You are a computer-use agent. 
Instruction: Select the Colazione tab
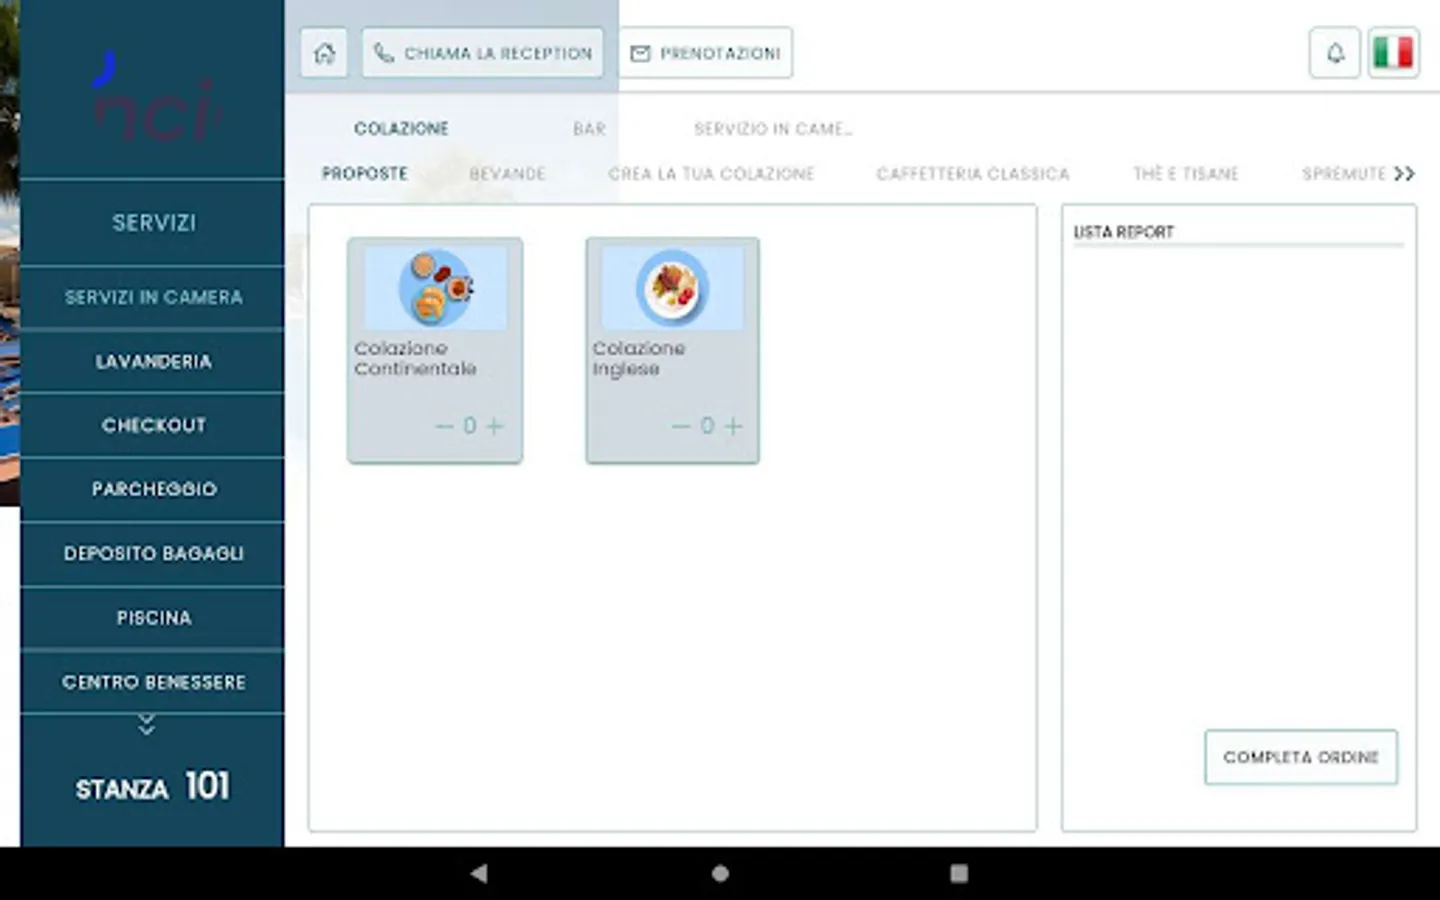(x=401, y=129)
